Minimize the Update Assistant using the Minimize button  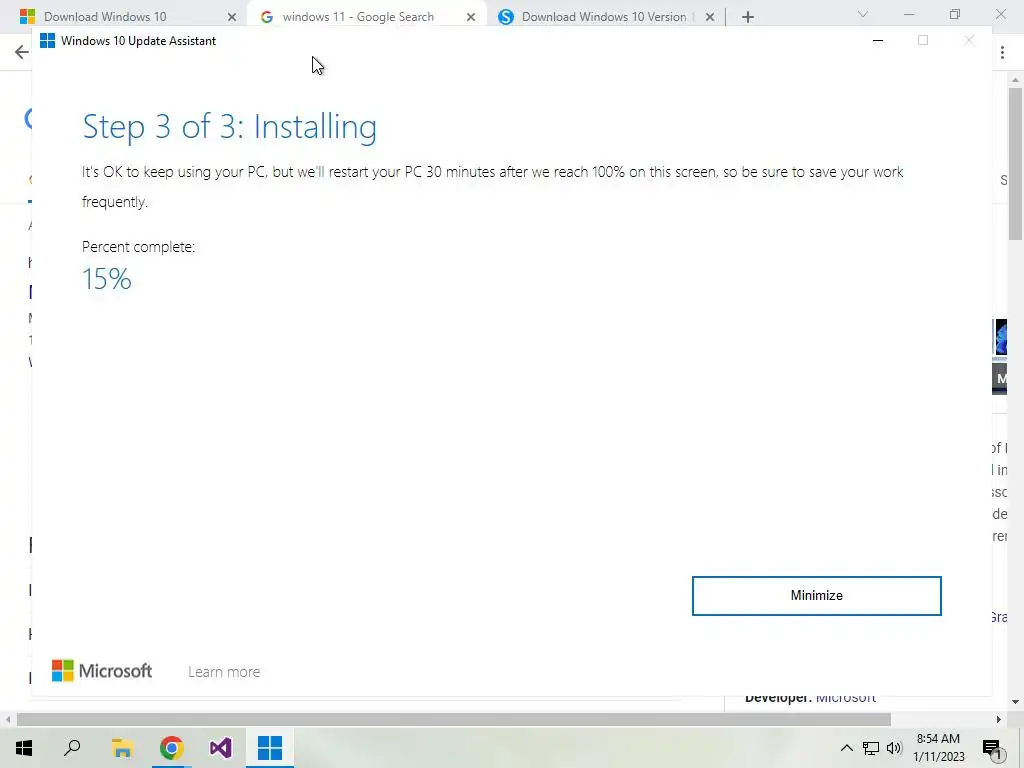tap(816, 596)
